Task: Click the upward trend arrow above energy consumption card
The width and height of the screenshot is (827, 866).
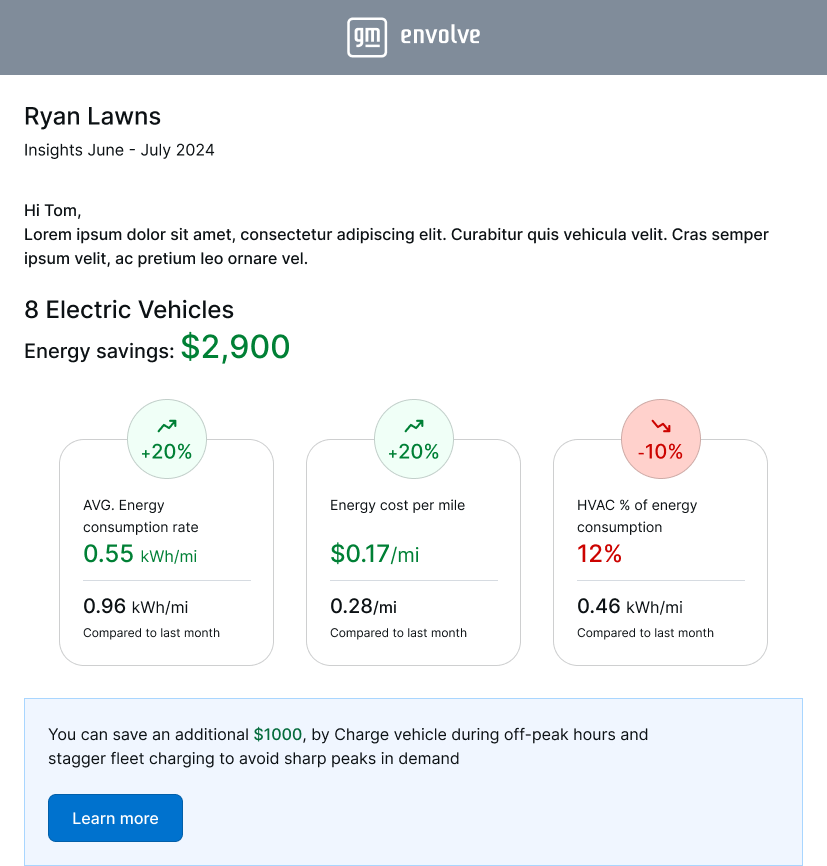Action: (167, 427)
